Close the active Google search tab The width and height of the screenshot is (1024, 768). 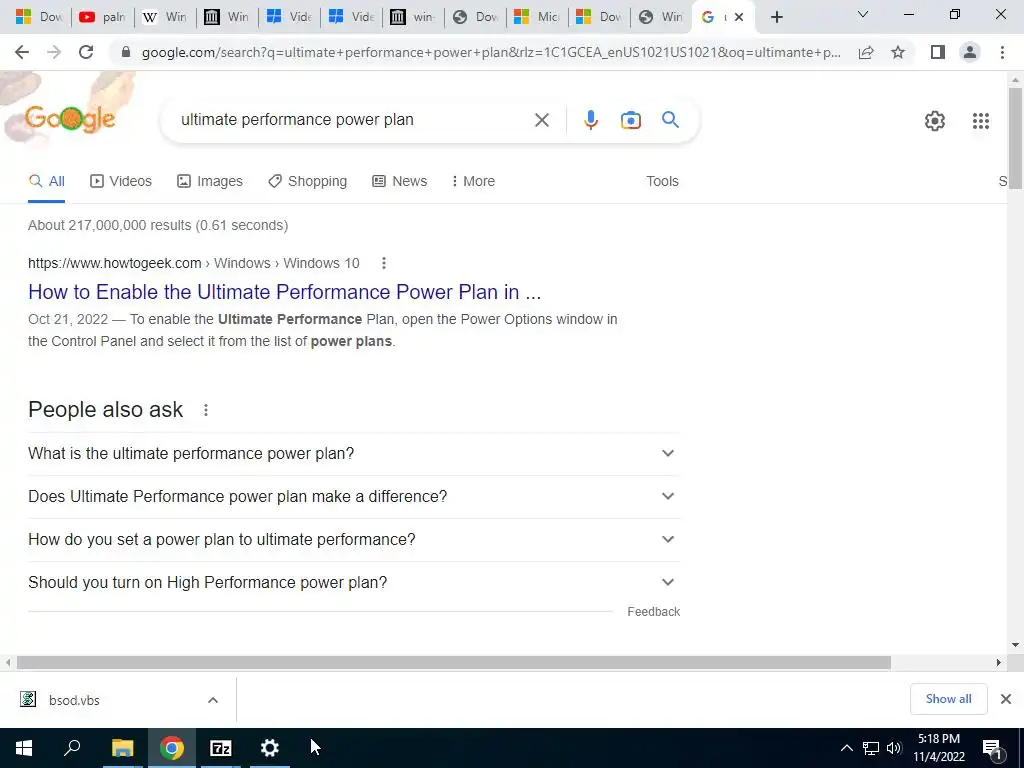739,17
